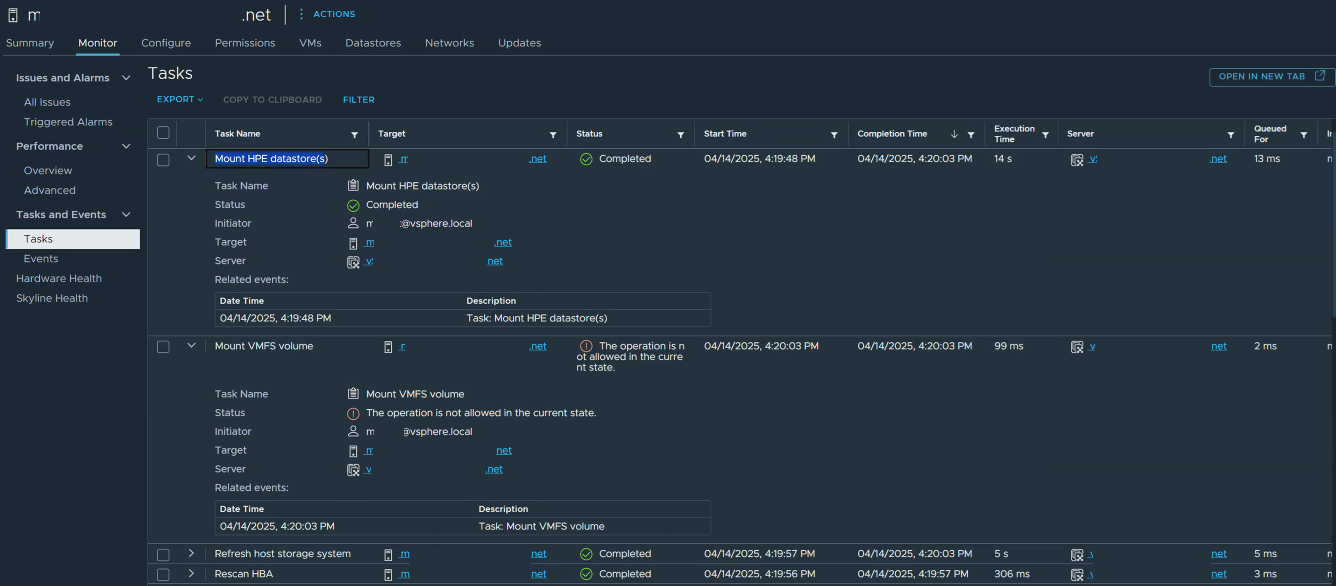Image resolution: width=1336 pixels, height=586 pixels.
Task: Click the Filter button above the table
Action: pos(358,100)
